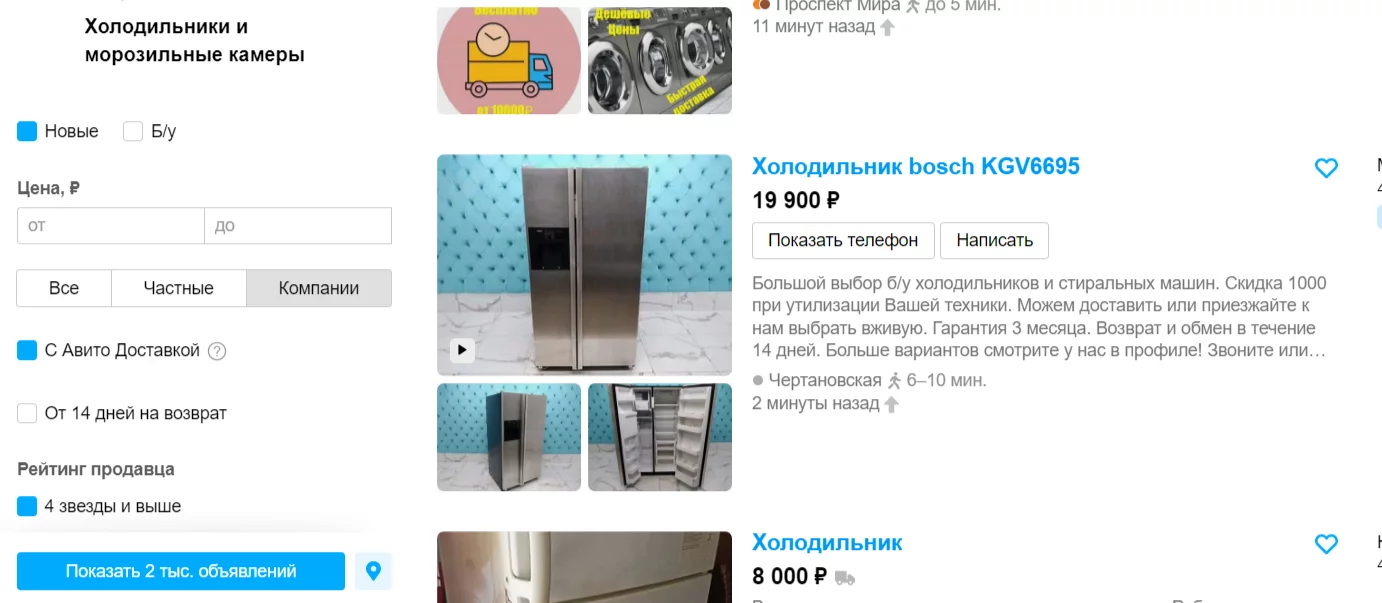Select the Все seller tab
Viewport: 1382px width, 603px height.
64,288
